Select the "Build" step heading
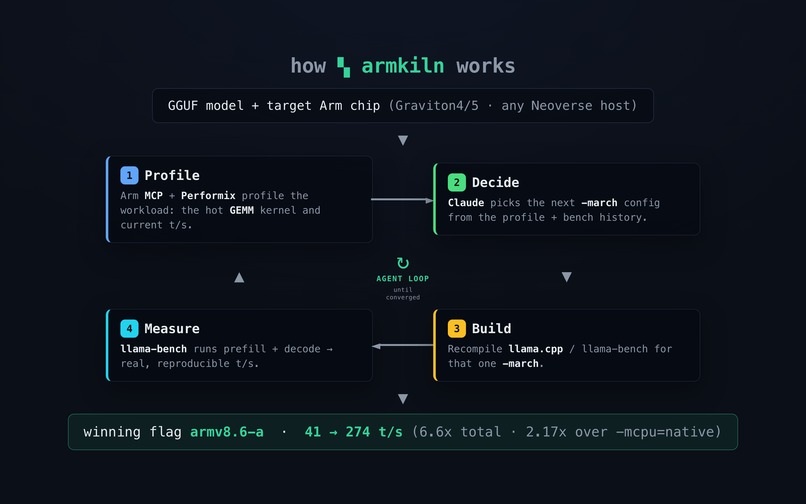The height and width of the screenshot is (504, 806). point(491,329)
